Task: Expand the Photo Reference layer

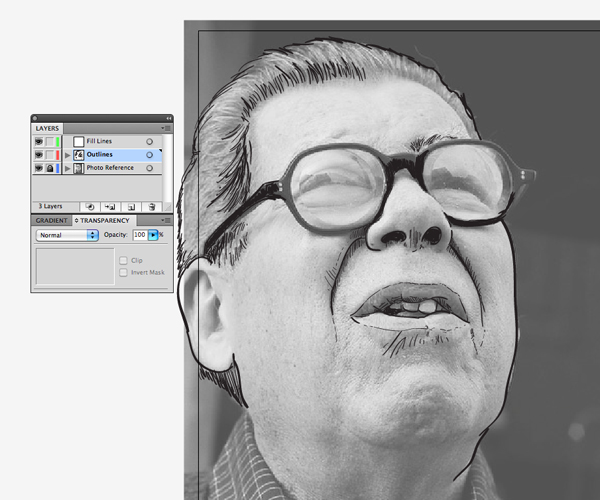Action: coord(67,168)
